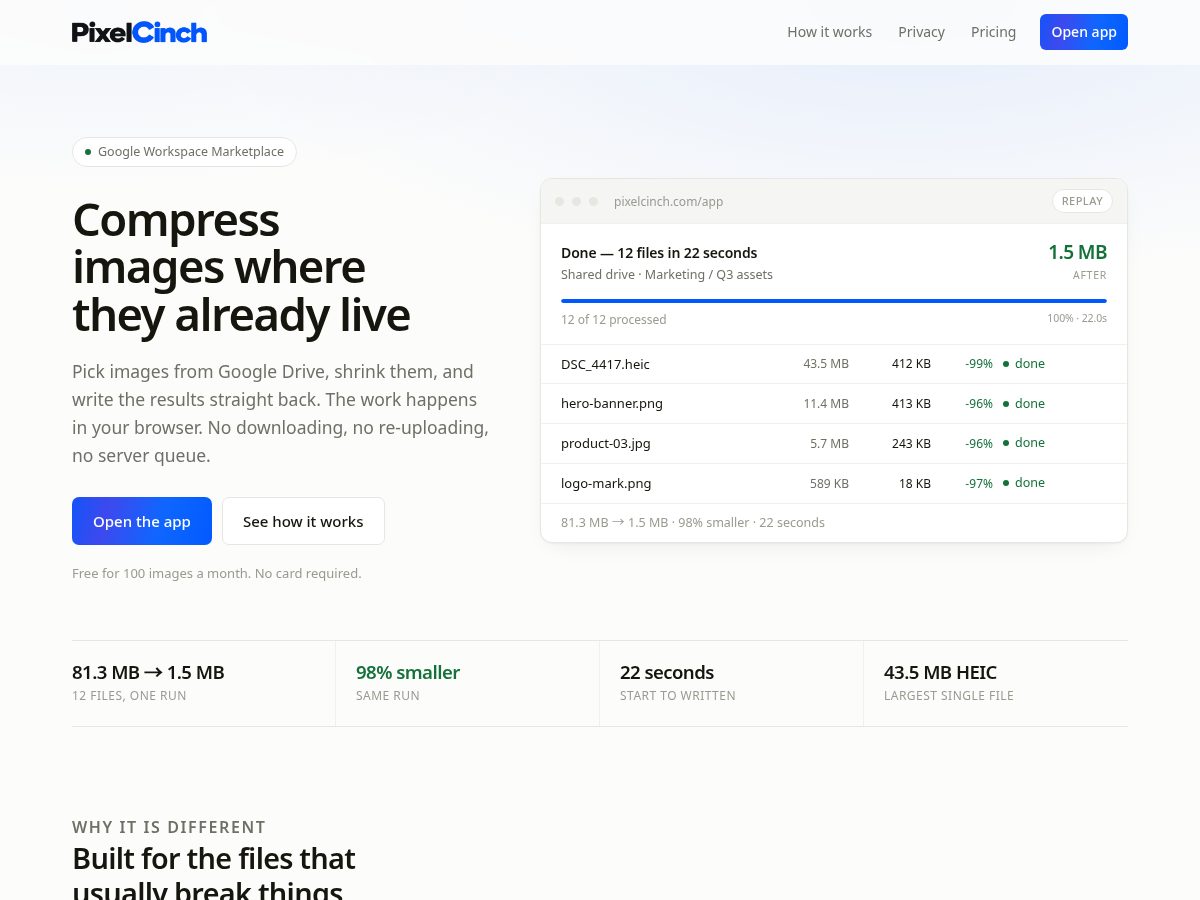Select the hero-banner.png file name
This screenshot has height=900, width=1200.
pos(612,404)
